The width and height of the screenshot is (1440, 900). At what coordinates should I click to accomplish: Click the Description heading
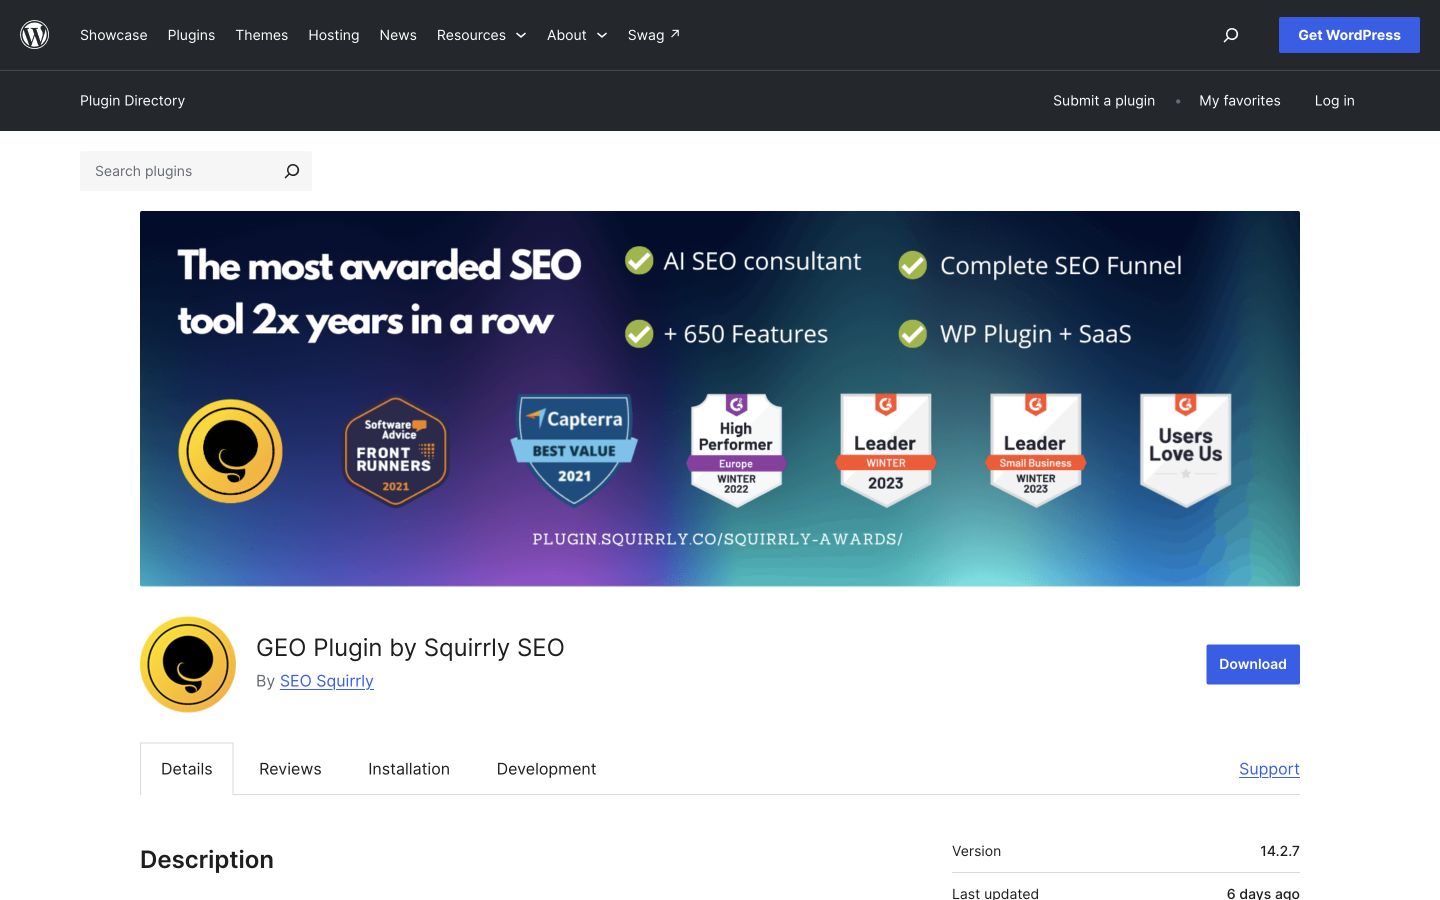point(207,860)
